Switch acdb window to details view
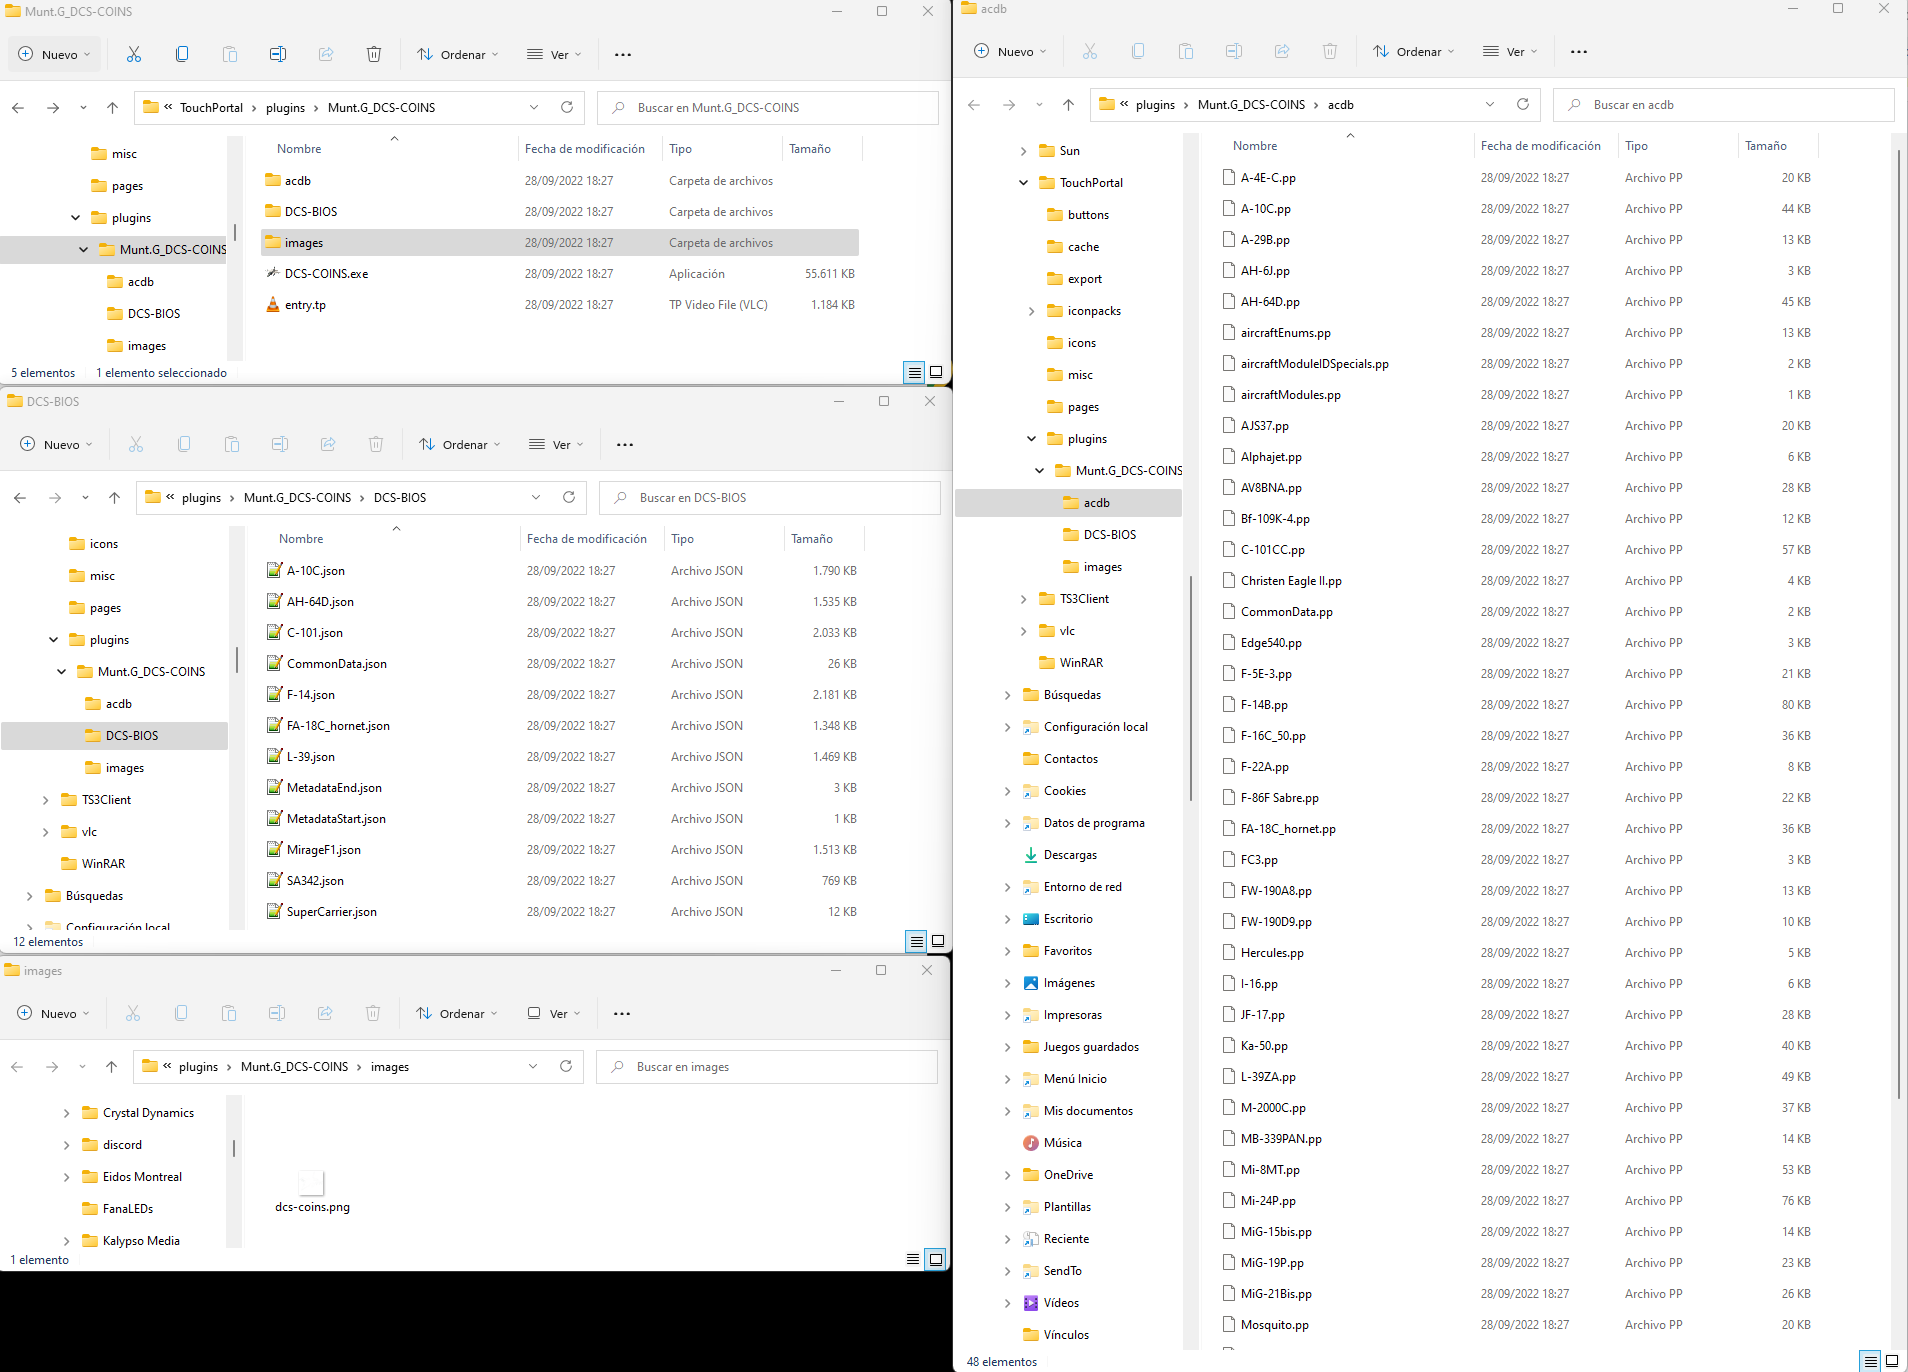1908x1372 pixels. (1870, 1362)
